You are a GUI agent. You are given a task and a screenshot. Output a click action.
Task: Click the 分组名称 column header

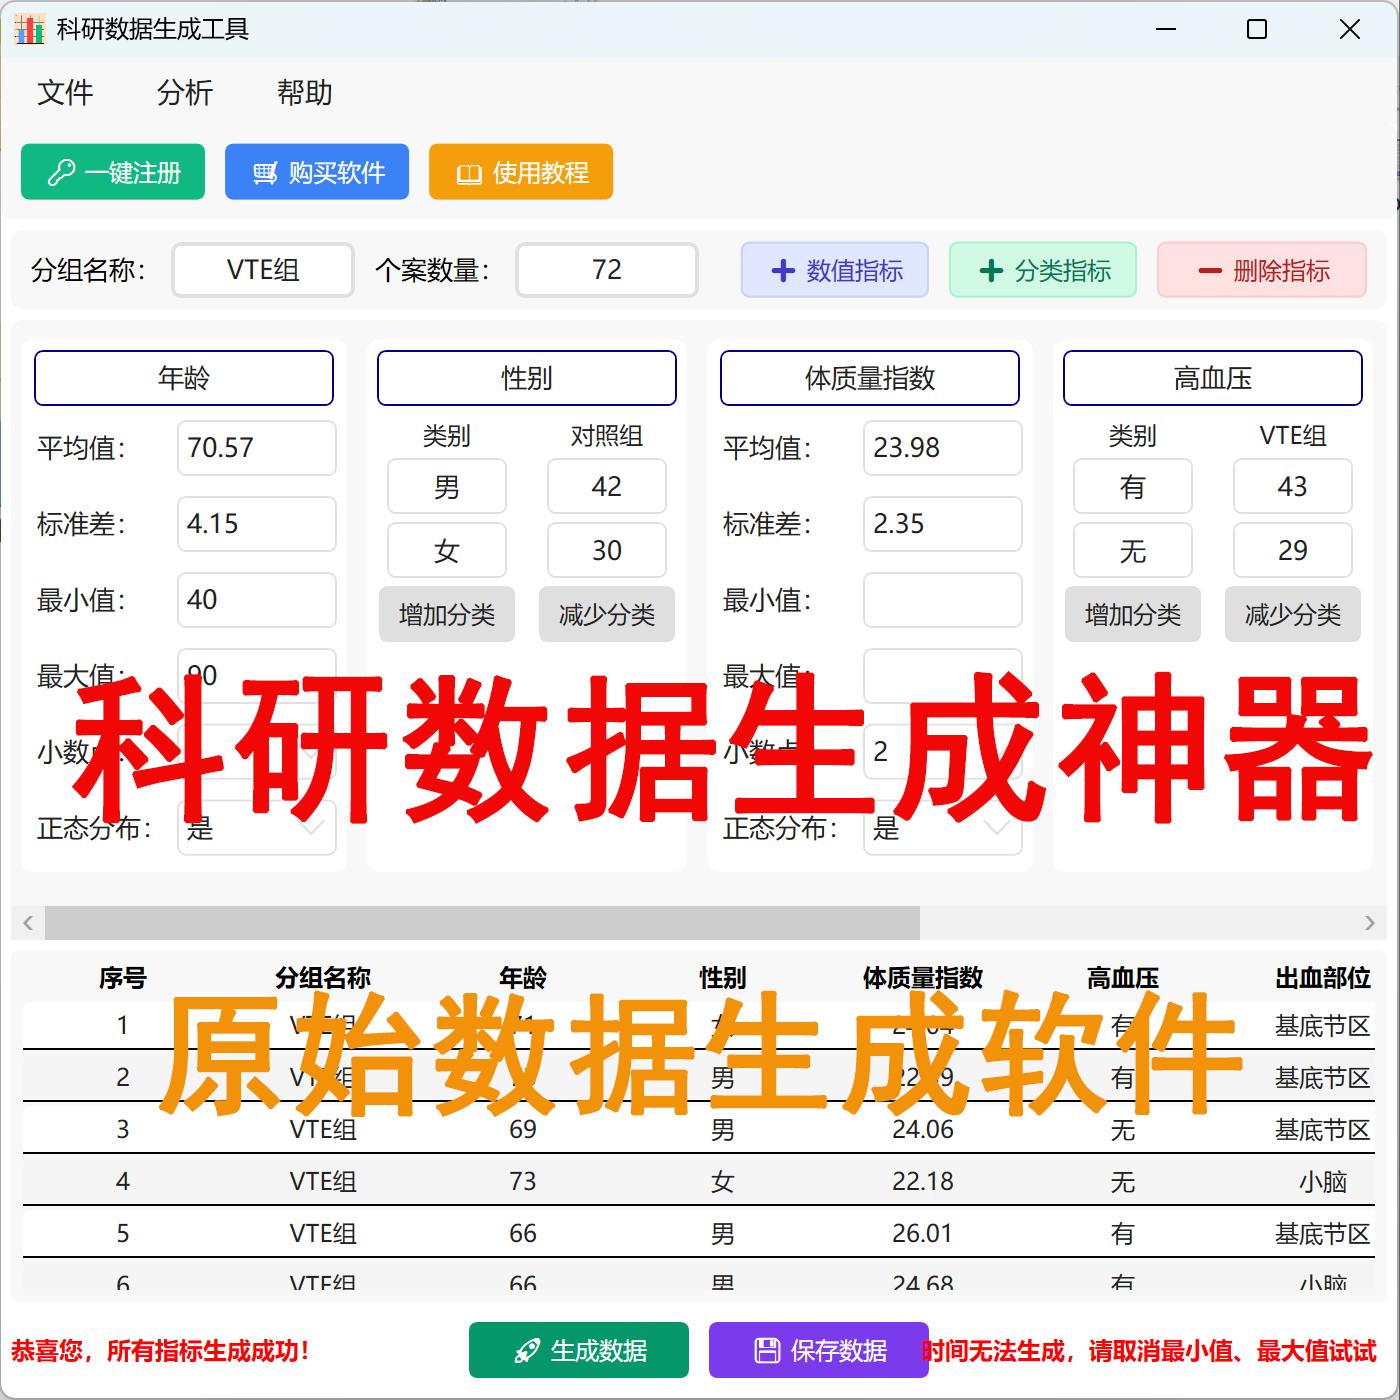point(323,978)
